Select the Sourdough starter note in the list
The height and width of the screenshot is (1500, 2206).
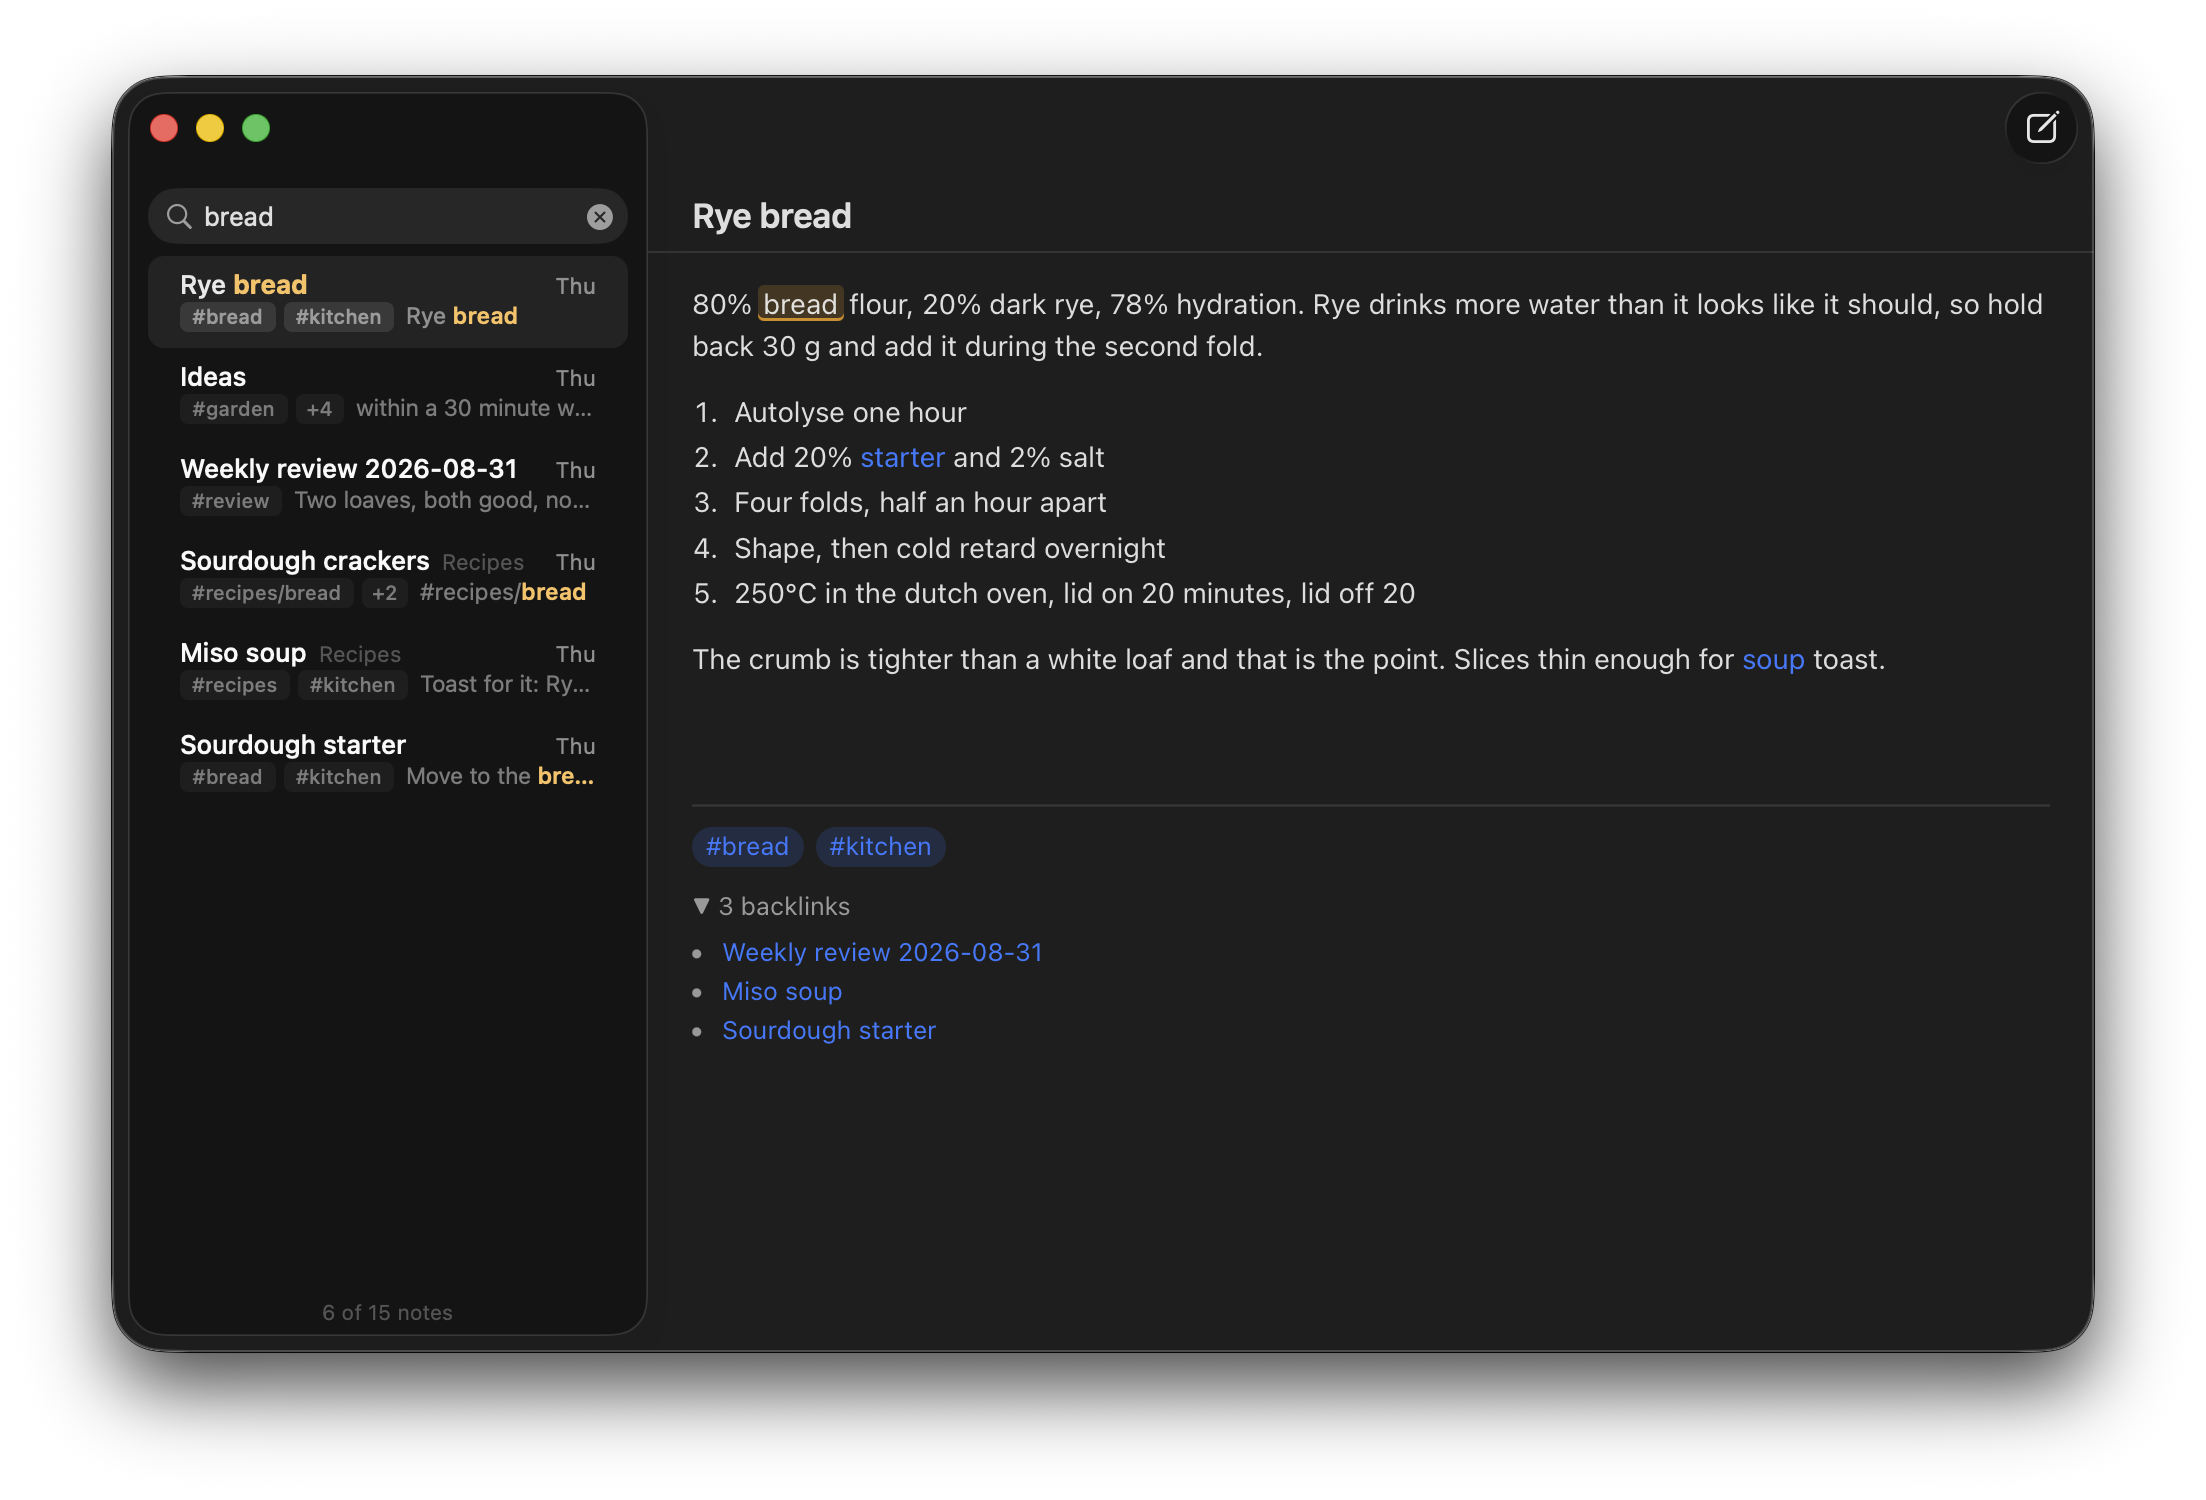tap(388, 761)
